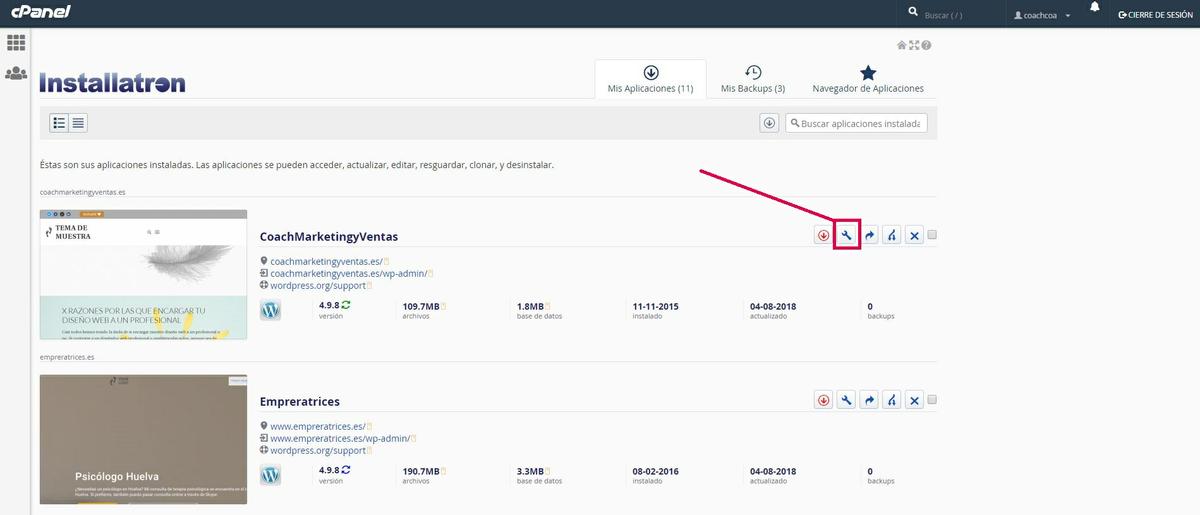The image size is (1200, 515).
Task: Click the empreratrices.es domain heading
Action: (x=67, y=356)
